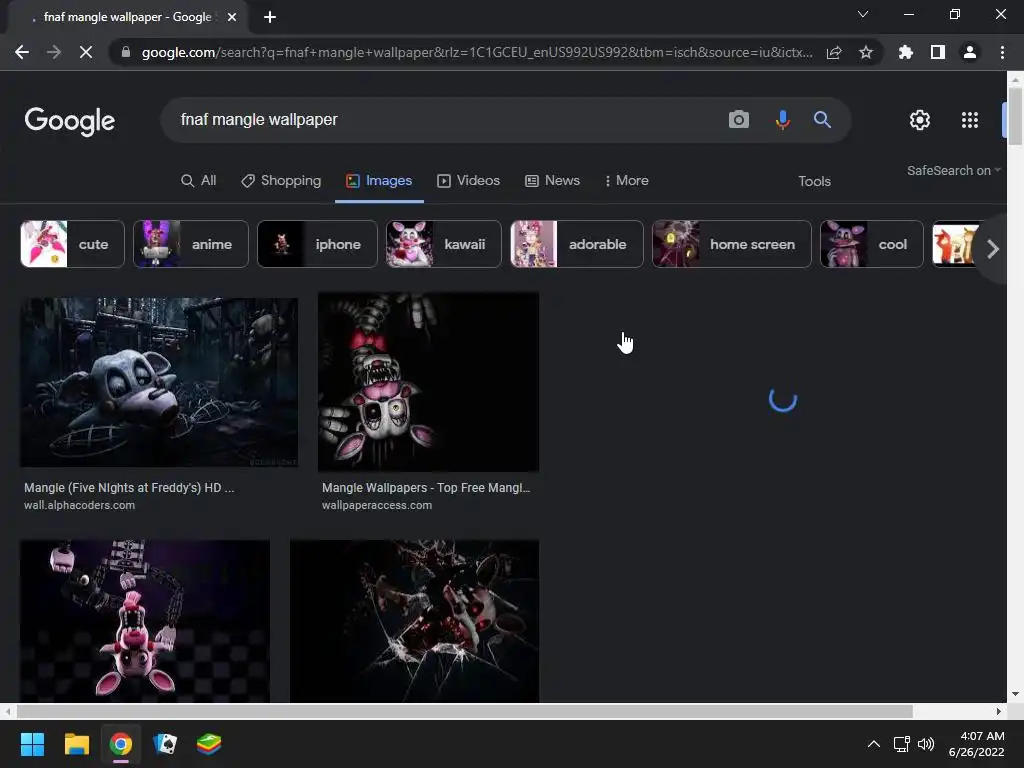Open new tab with plus button
The image size is (1024, 768).
[270, 17]
